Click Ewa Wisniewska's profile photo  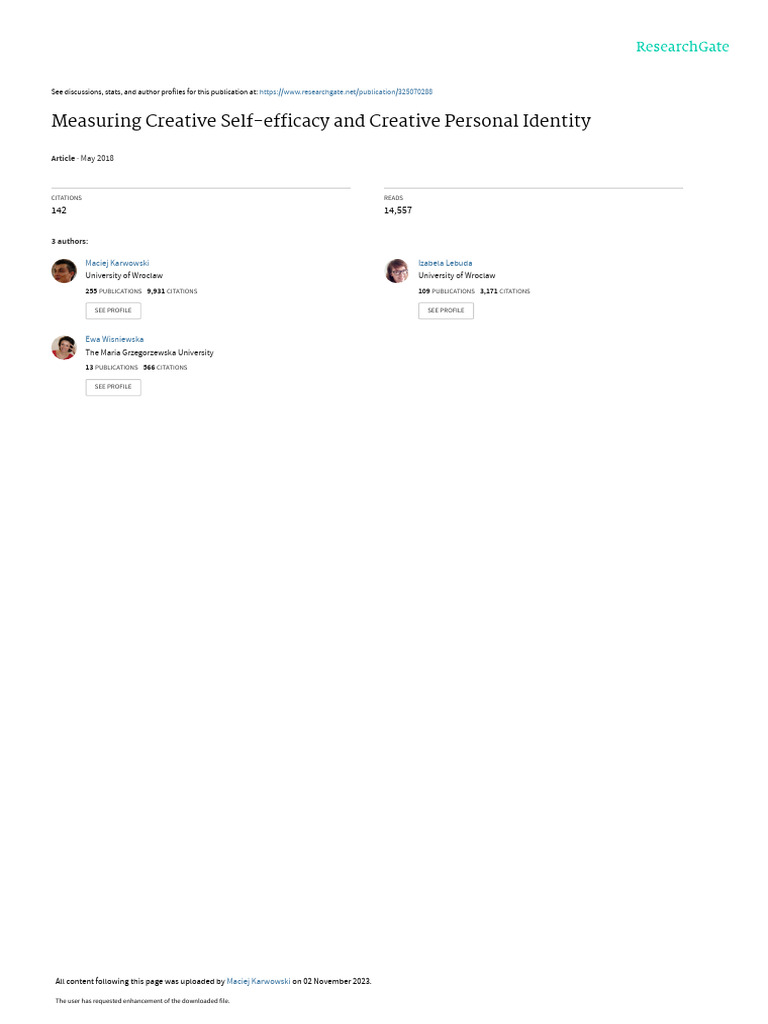pyautogui.click(x=64, y=347)
